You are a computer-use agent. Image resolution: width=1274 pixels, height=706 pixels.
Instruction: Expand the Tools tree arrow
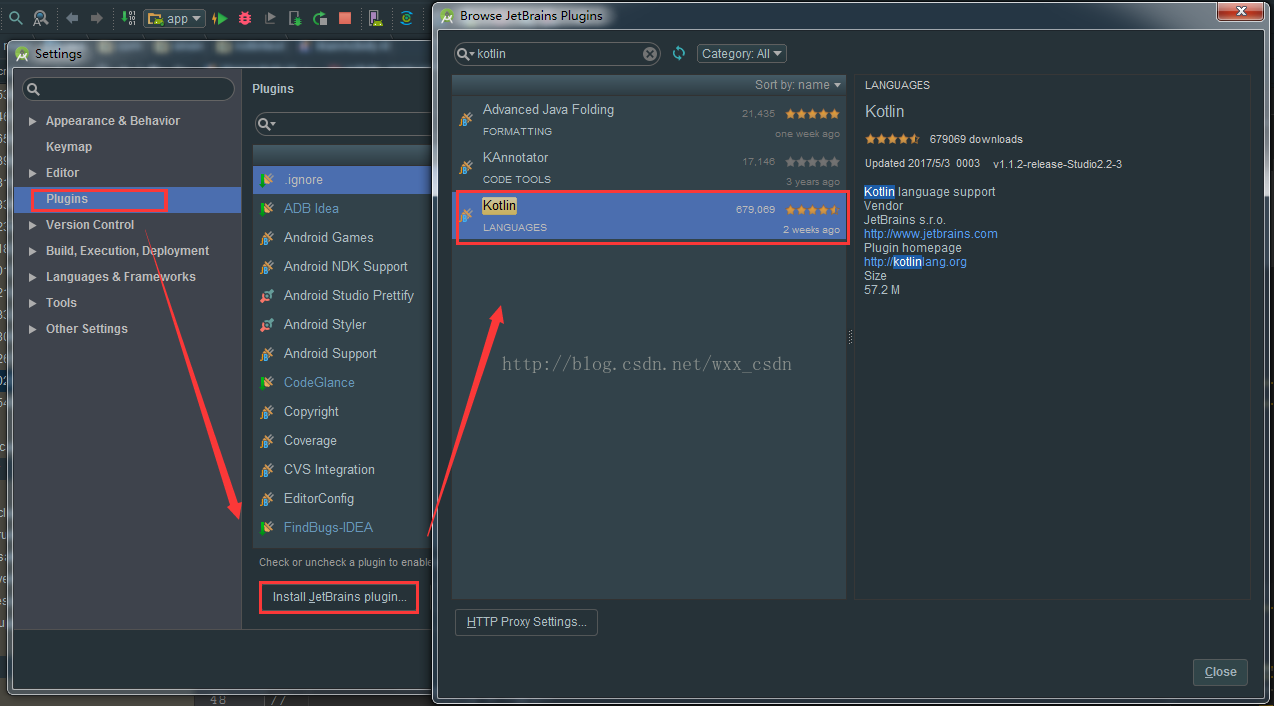point(33,303)
